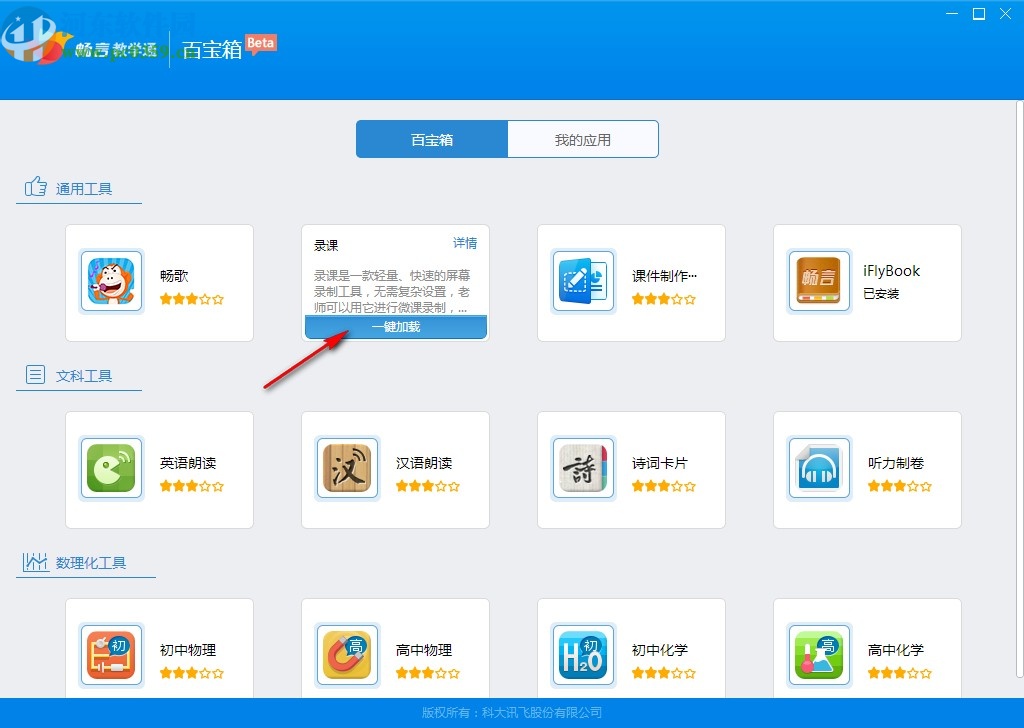Open the 汉语朗读 app icon
The width and height of the screenshot is (1024, 728).
tap(347, 469)
